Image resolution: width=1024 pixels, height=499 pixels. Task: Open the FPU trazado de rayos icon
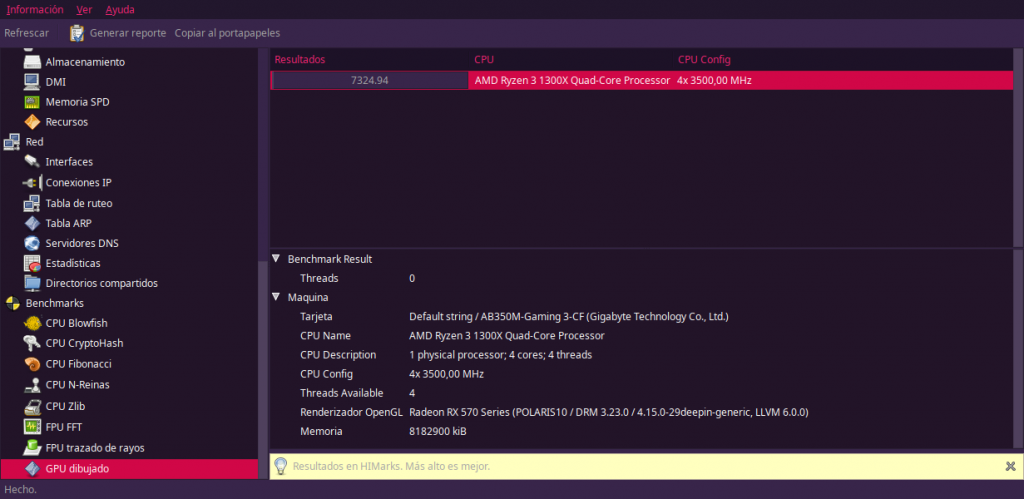pos(32,448)
